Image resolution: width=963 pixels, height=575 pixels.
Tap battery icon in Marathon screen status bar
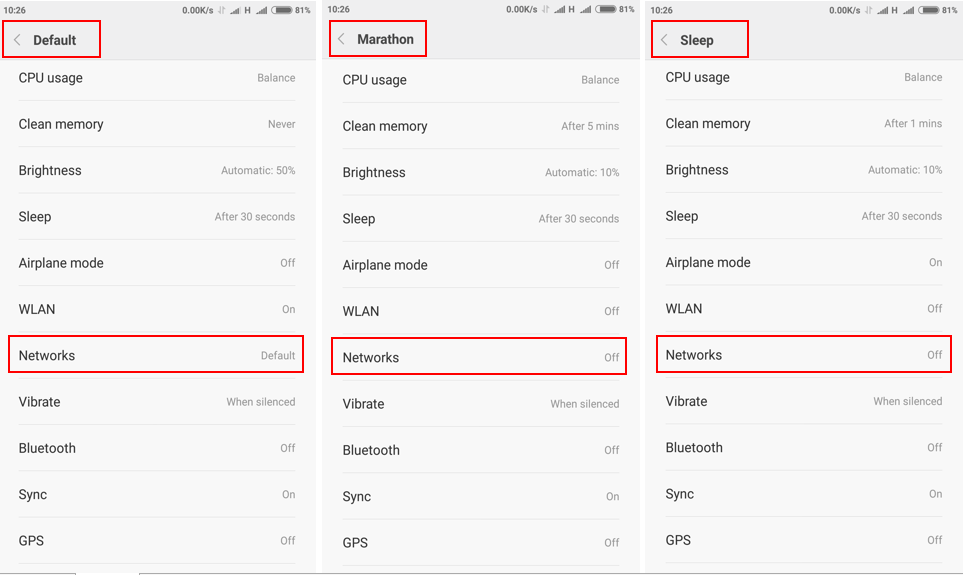coord(606,10)
